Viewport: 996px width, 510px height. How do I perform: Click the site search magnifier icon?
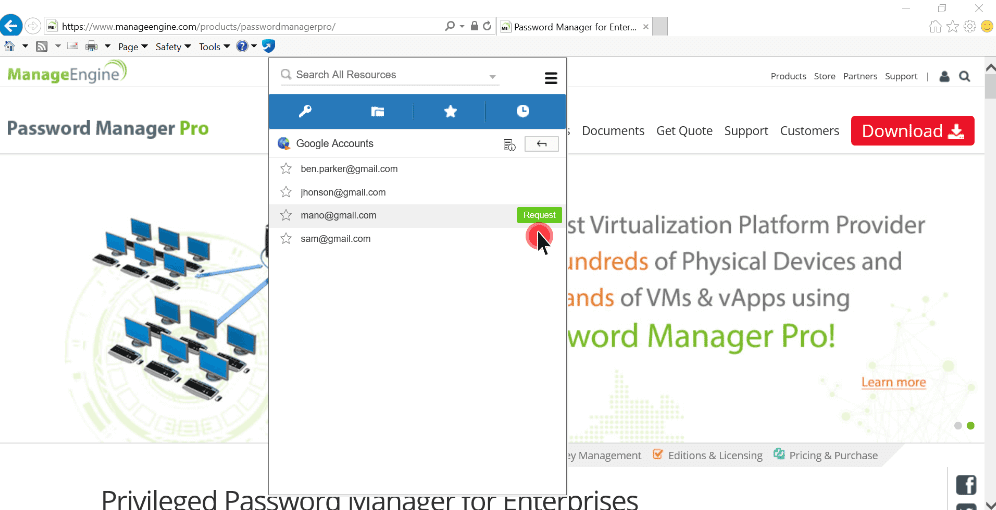click(x=964, y=76)
